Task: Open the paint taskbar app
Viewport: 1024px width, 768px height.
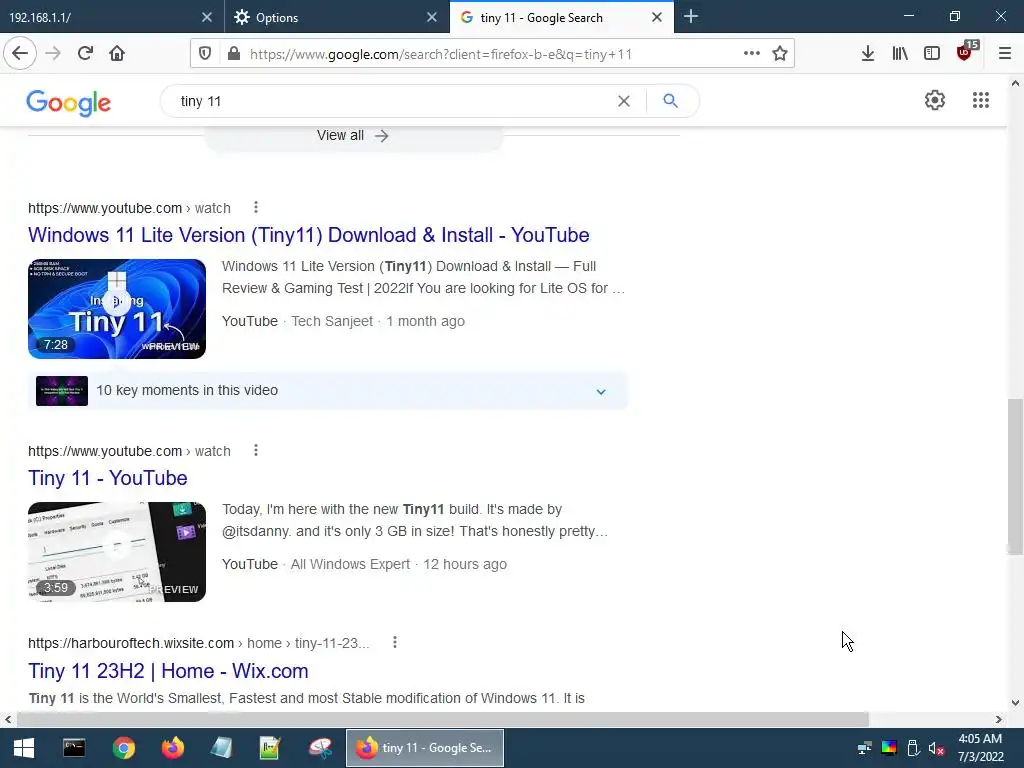Action: 320,748
